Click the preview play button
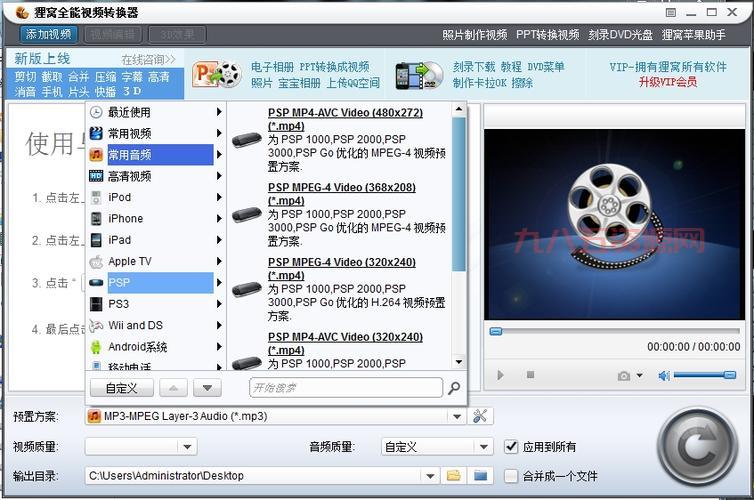The width and height of the screenshot is (754, 500). click(x=500, y=375)
